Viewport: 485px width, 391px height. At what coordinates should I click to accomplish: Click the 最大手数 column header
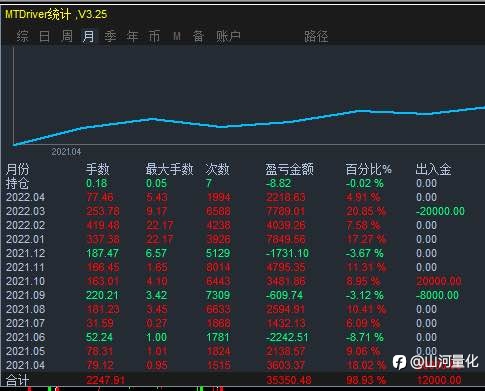[169, 169]
